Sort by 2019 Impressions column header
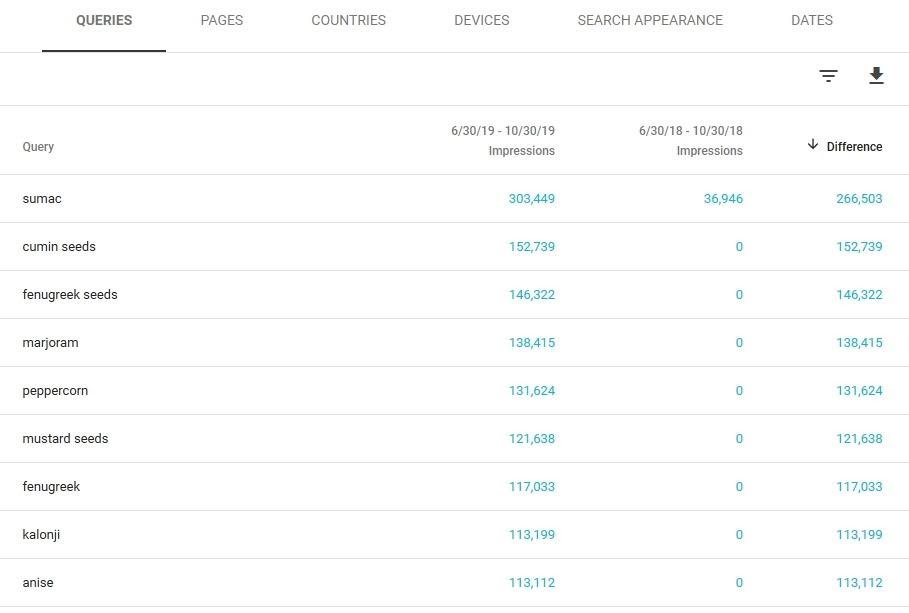This screenshot has height=613, width=909. coord(503,141)
